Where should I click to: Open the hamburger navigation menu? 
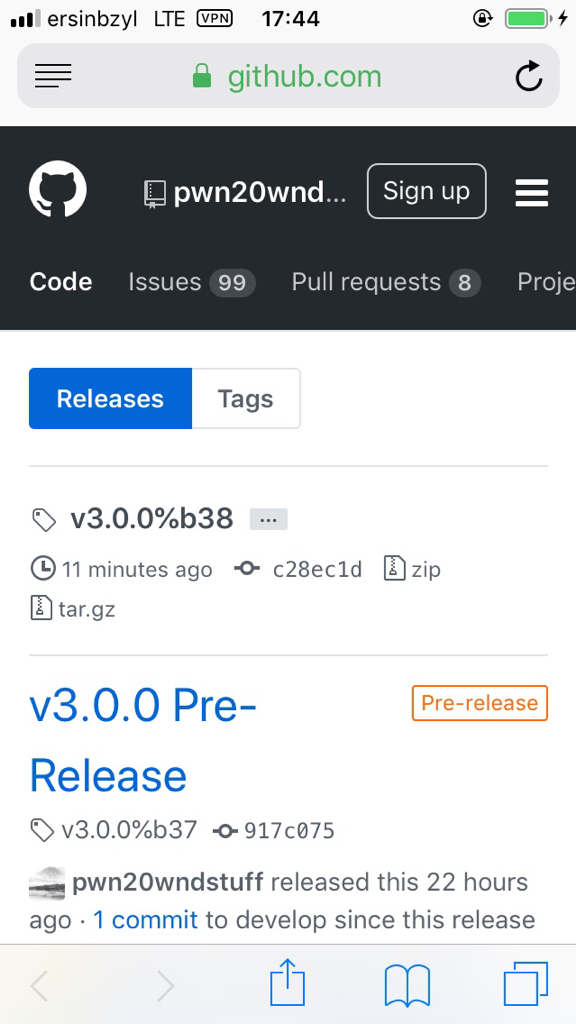532,193
